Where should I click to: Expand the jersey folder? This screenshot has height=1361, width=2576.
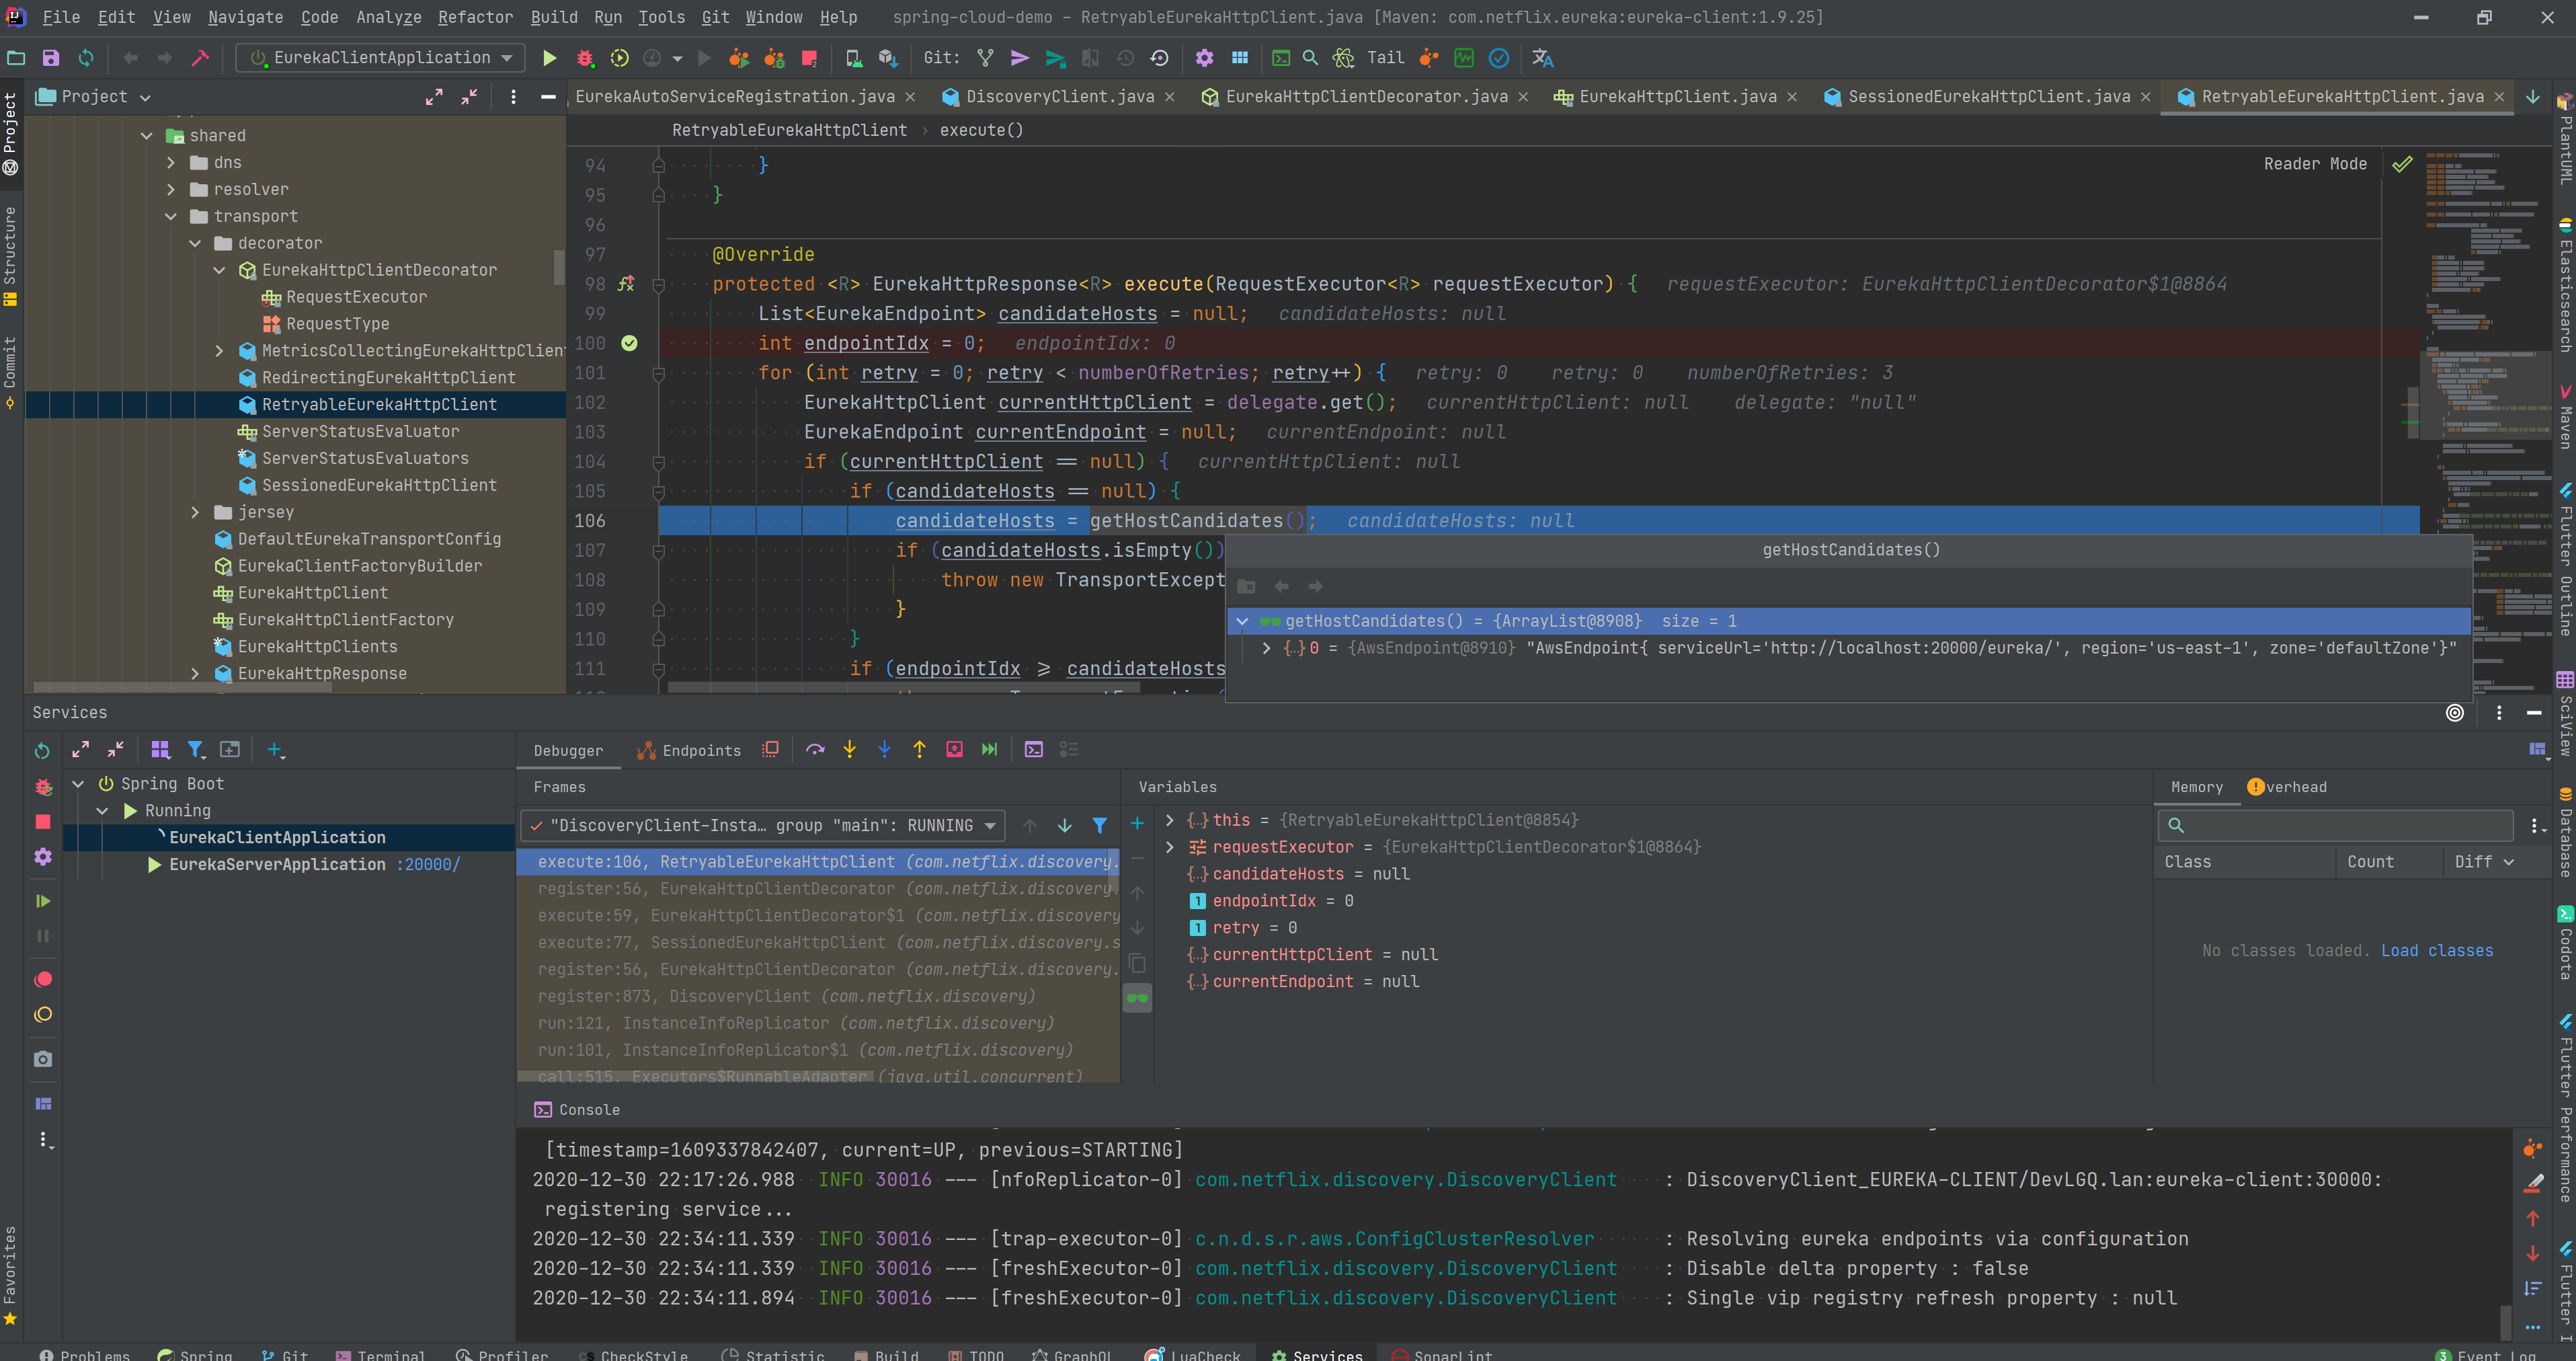(x=195, y=512)
